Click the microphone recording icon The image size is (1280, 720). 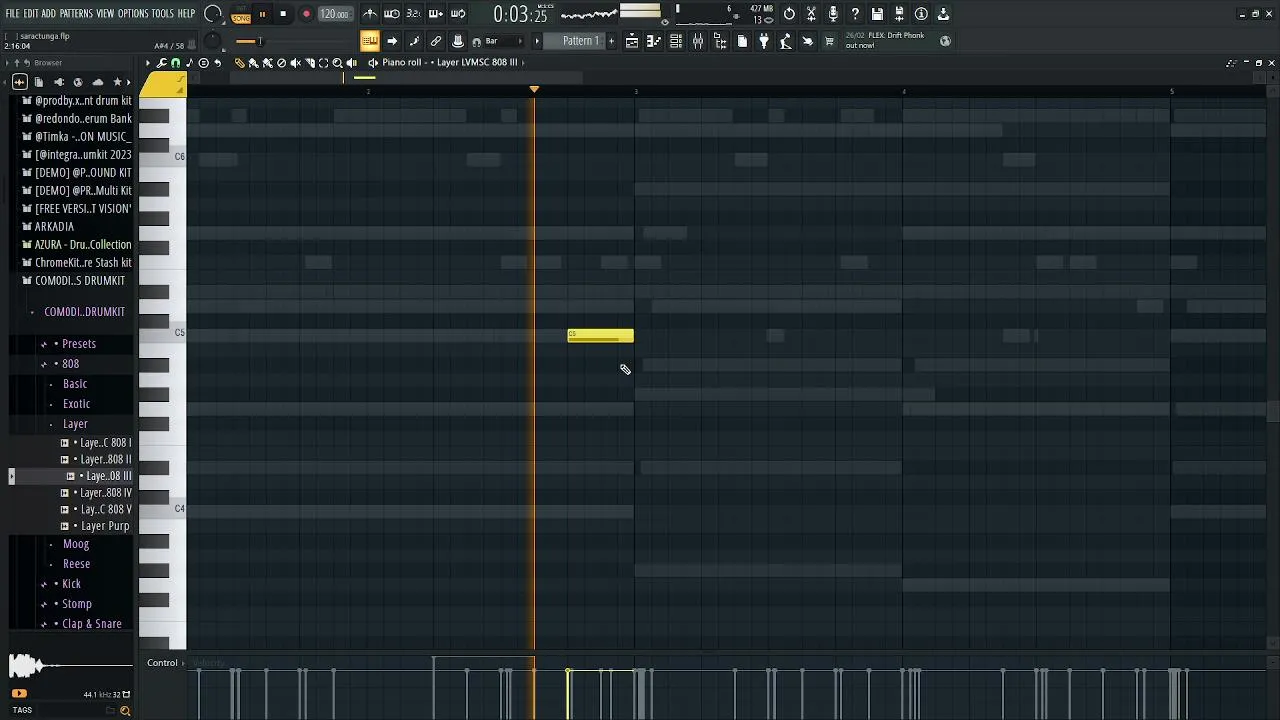(833, 14)
